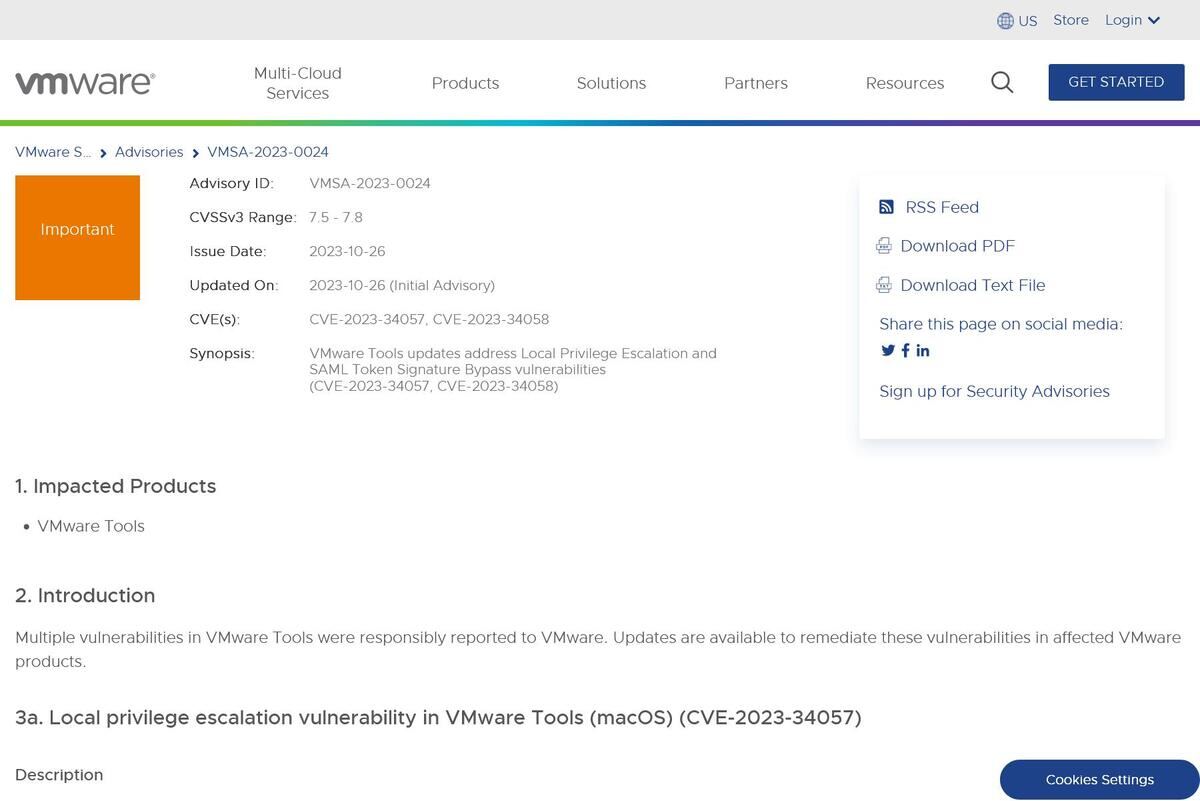
Task: Open the RSS Feed link
Action: pos(942,207)
